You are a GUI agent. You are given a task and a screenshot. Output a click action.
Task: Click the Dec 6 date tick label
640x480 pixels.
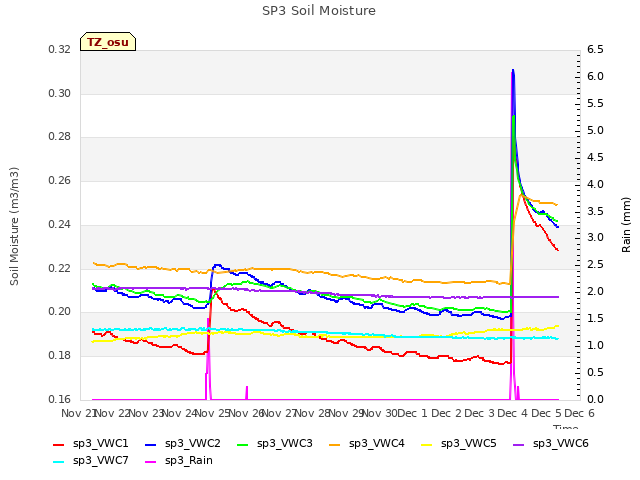coord(580,413)
